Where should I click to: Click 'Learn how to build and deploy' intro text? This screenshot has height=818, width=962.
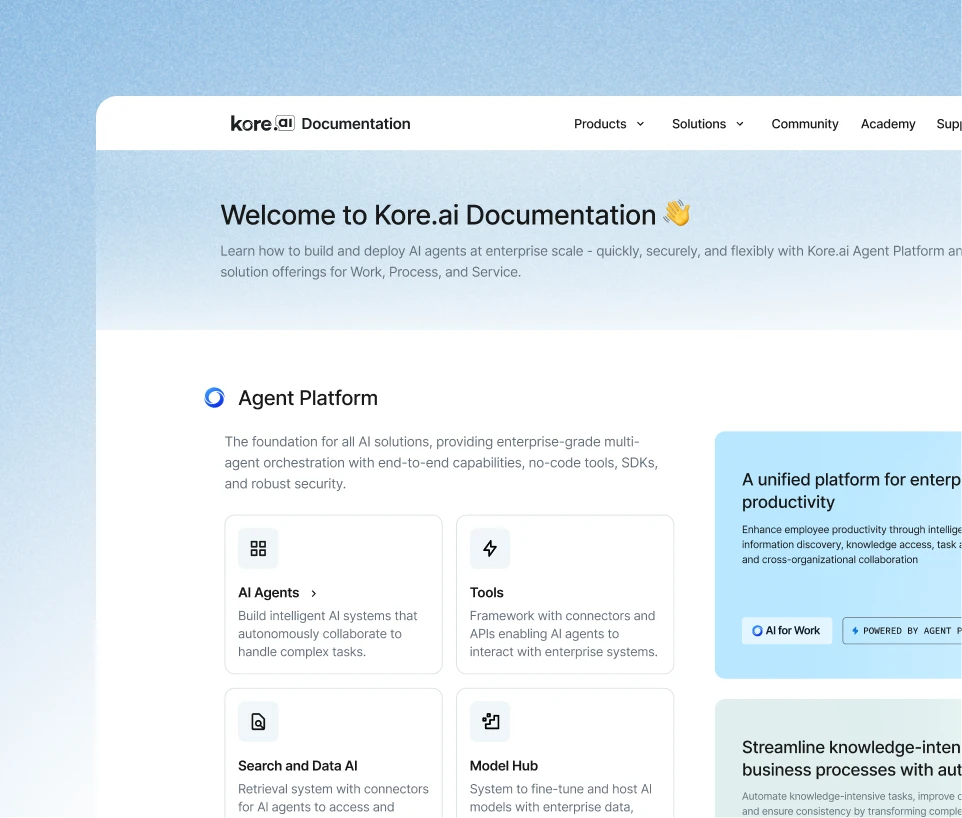(591, 261)
